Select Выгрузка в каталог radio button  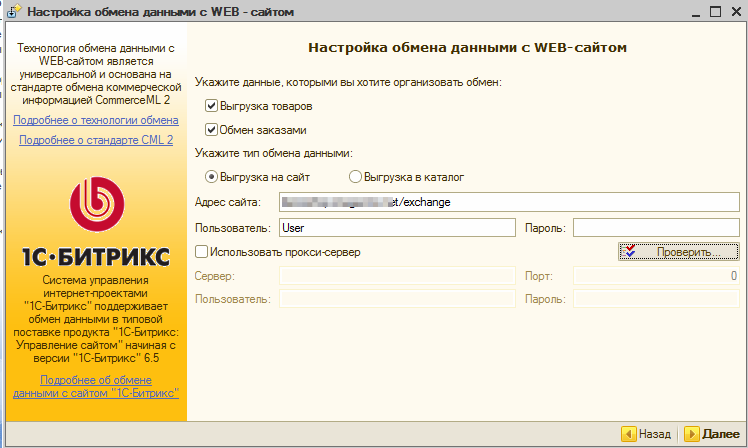355,177
